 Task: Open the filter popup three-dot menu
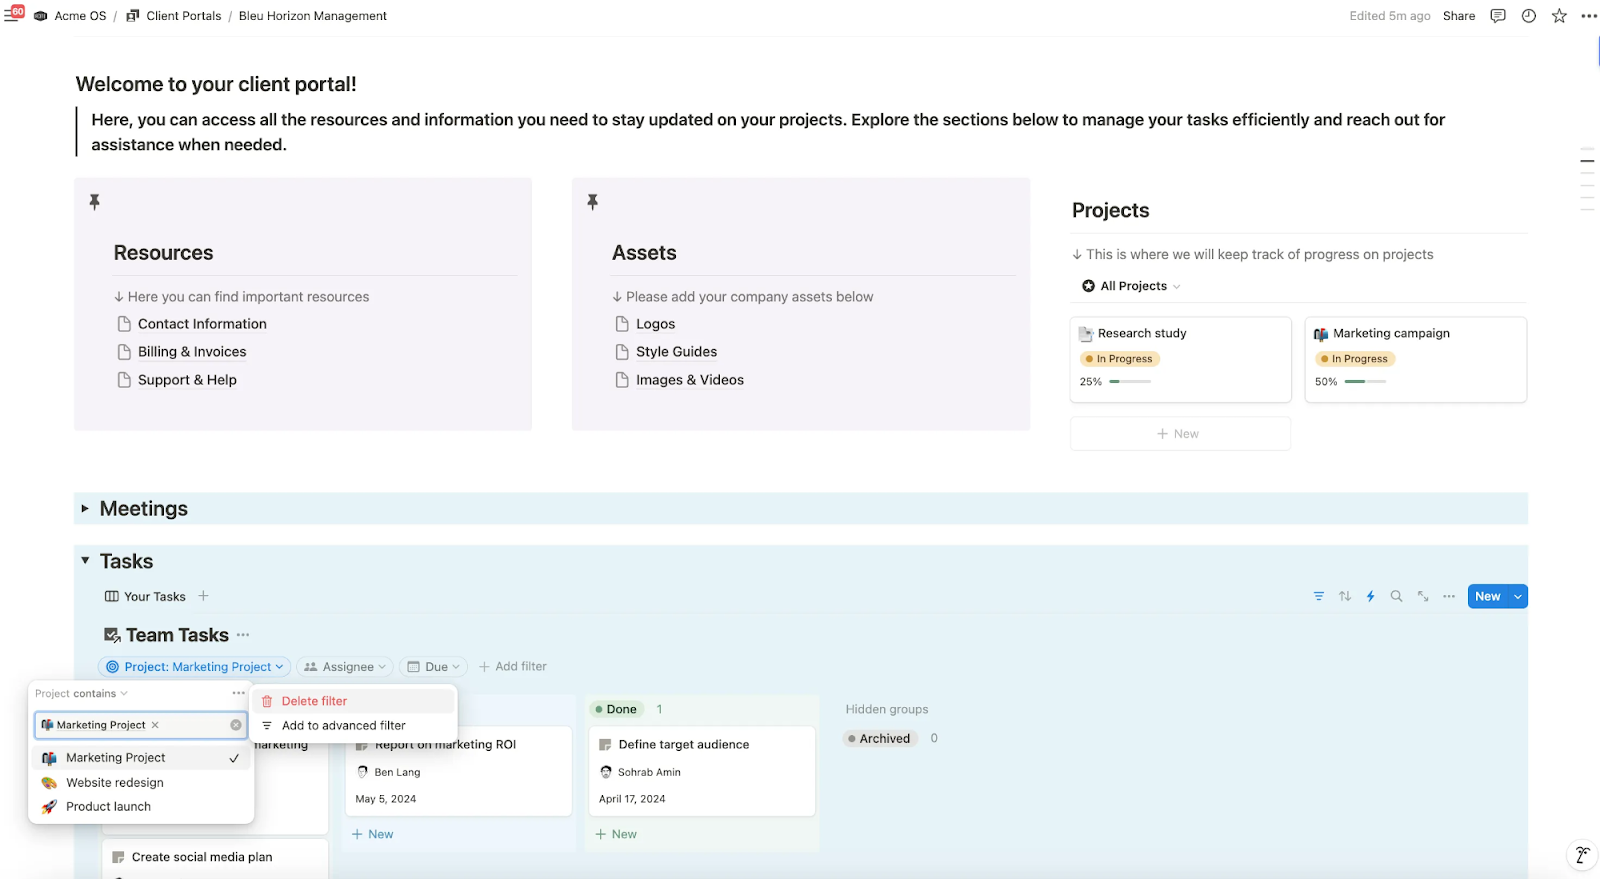pyautogui.click(x=238, y=693)
